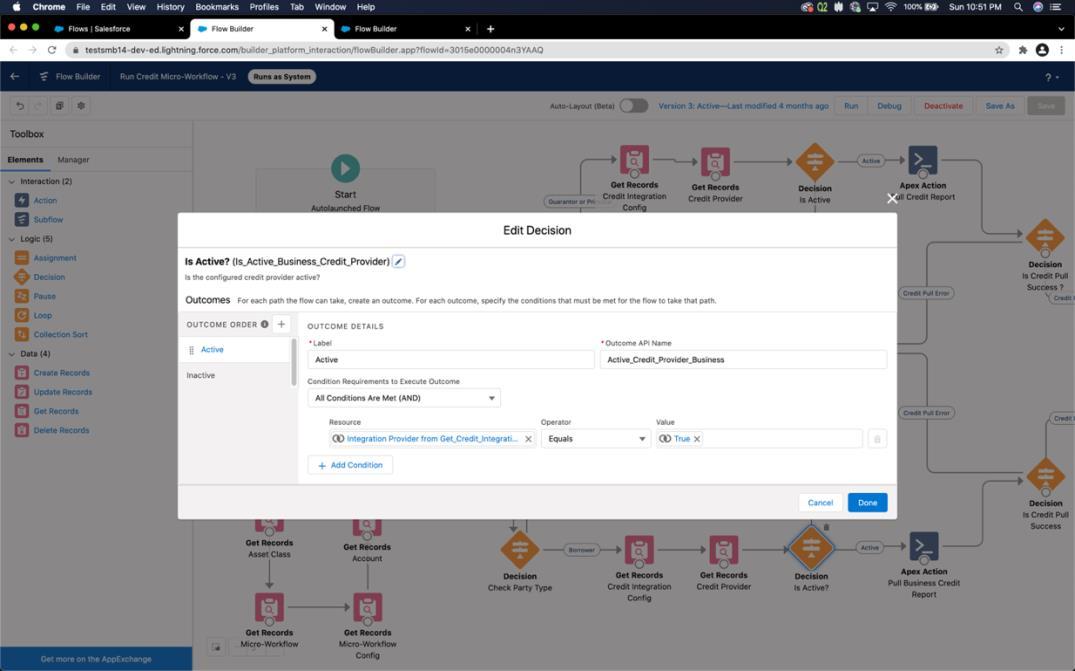Remove the Integration Provider resource with its X
This screenshot has width=1075, height=671.
click(x=528, y=439)
